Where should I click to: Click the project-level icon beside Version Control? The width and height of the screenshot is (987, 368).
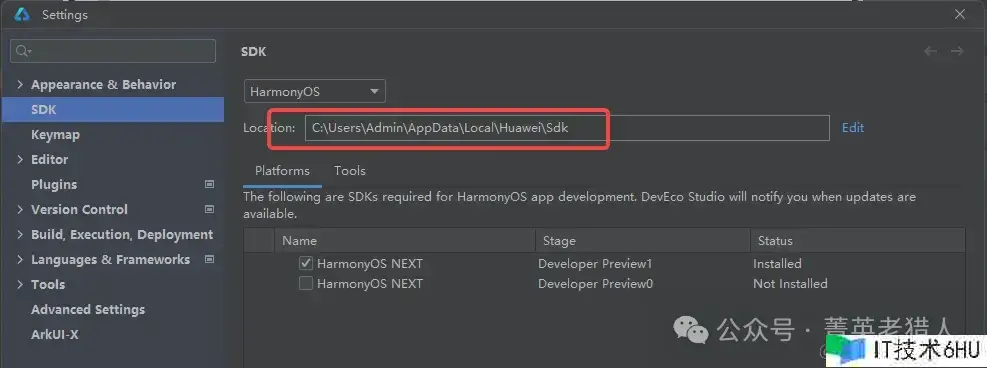point(210,209)
